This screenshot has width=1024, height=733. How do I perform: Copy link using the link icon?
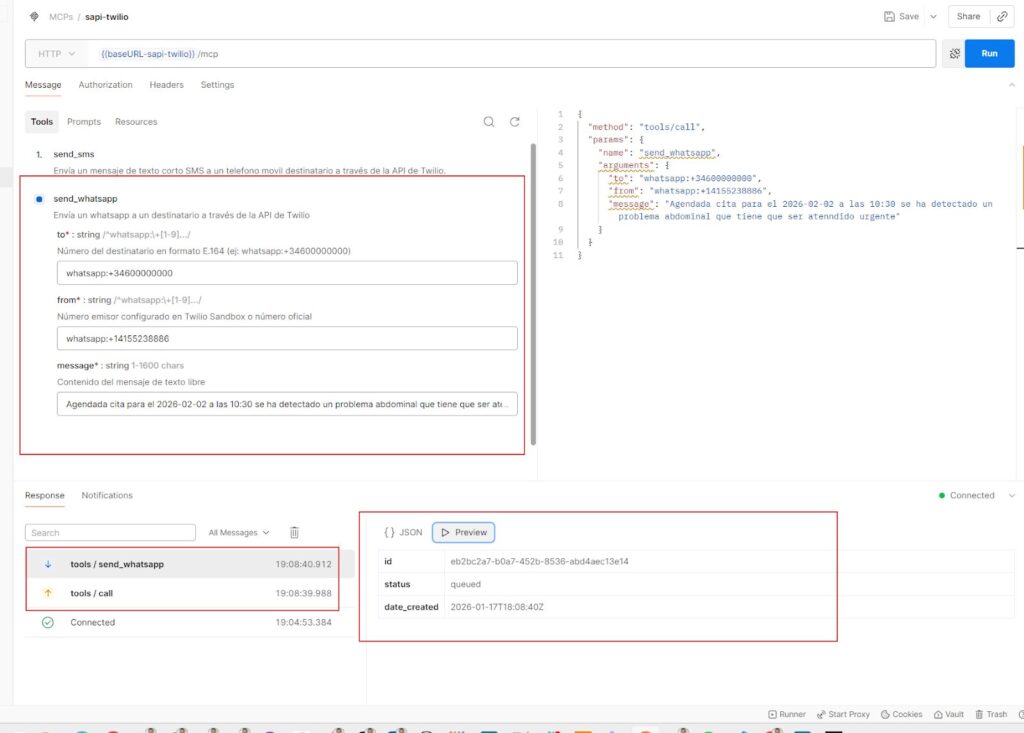(1002, 16)
